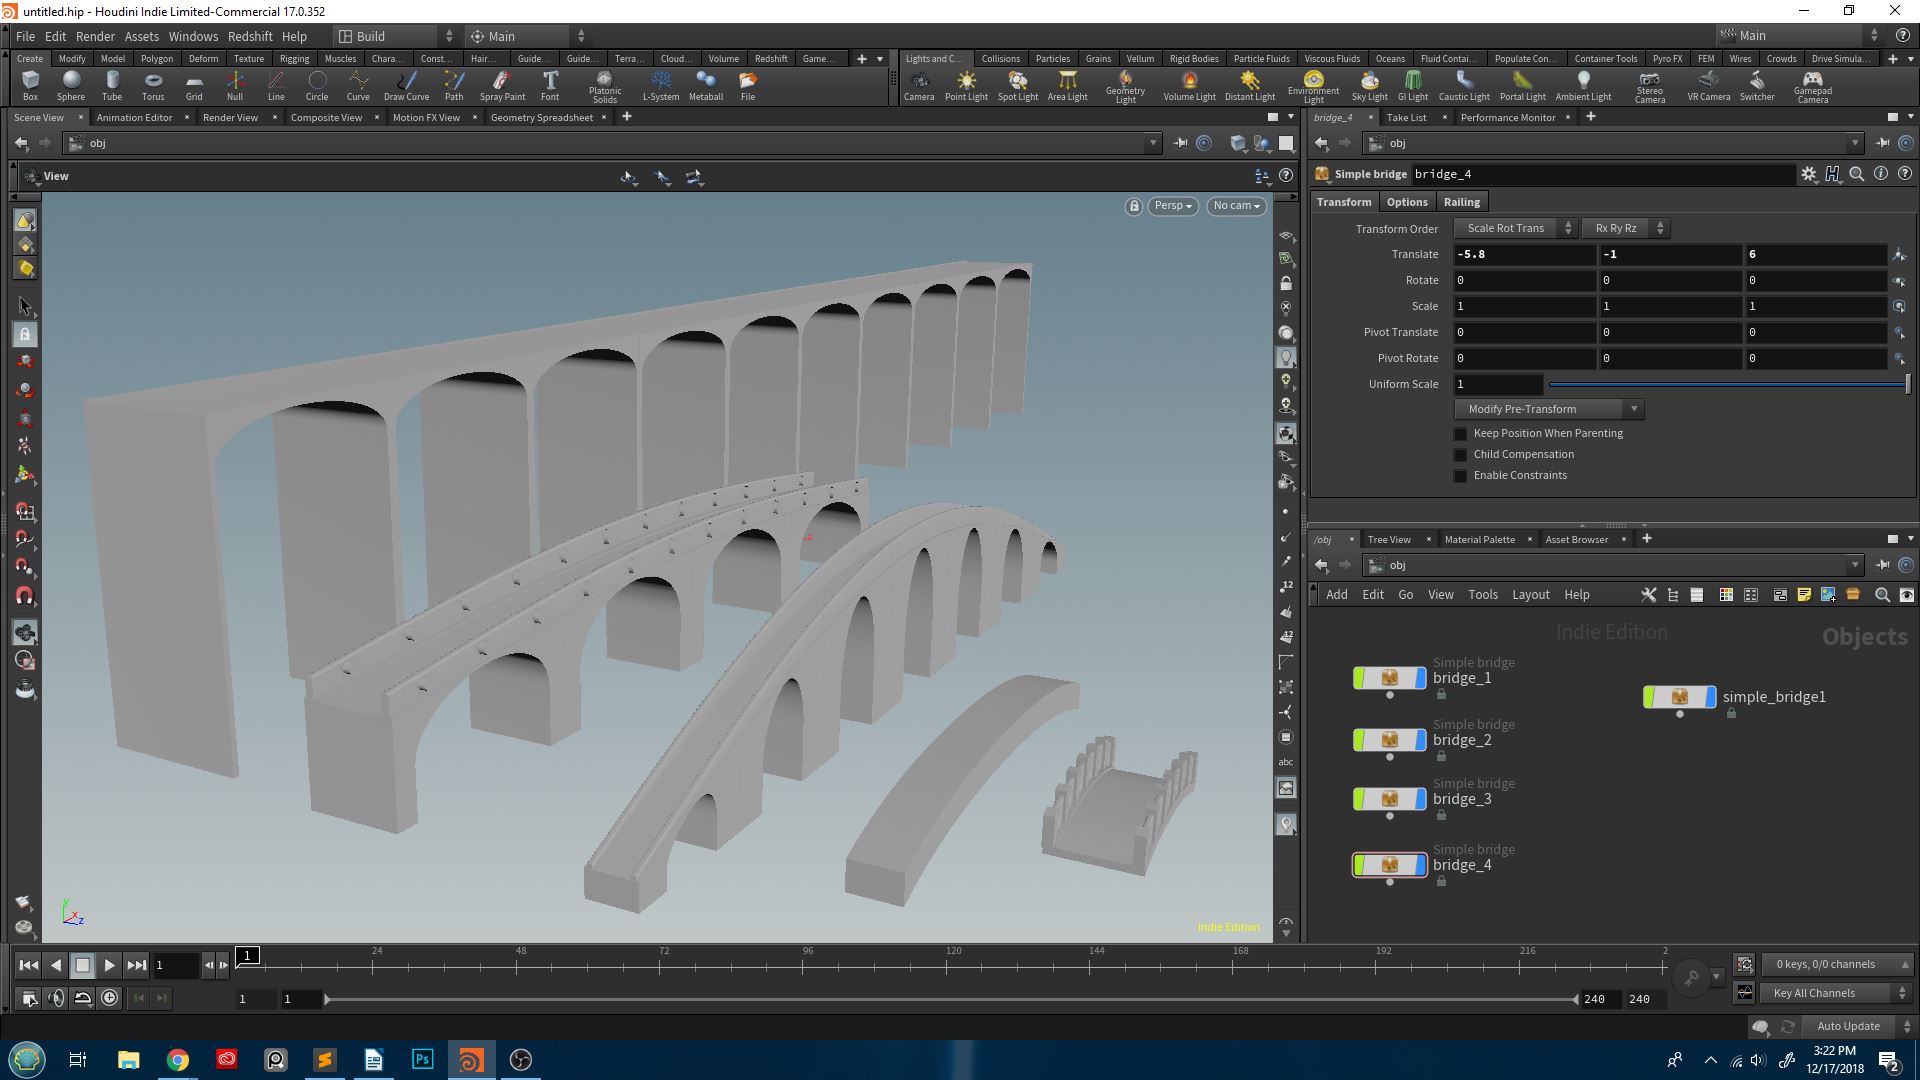Select the Box shelf tool
This screenshot has height=1080, width=1920.
[30, 86]
